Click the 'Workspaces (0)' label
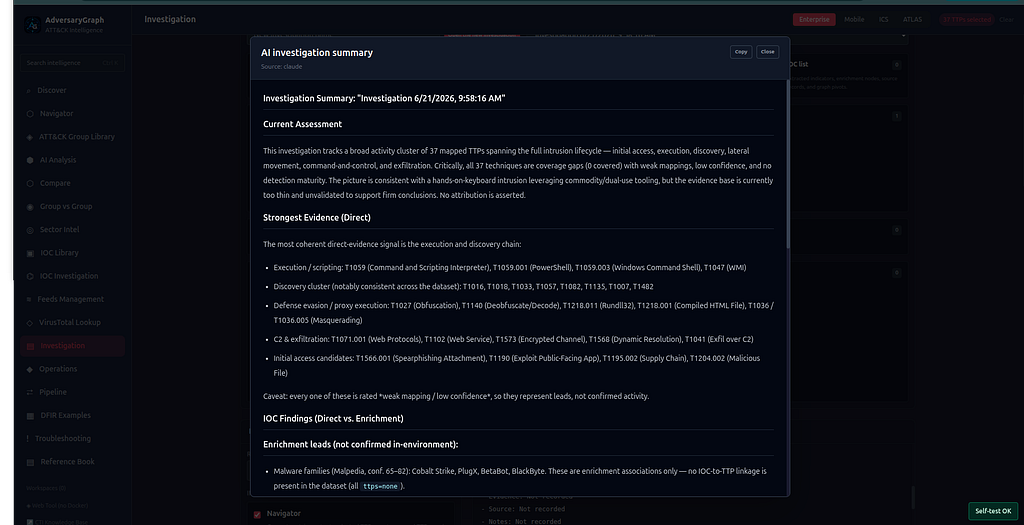Viewport: 1024px width, 525px height. tap(46, 488)
